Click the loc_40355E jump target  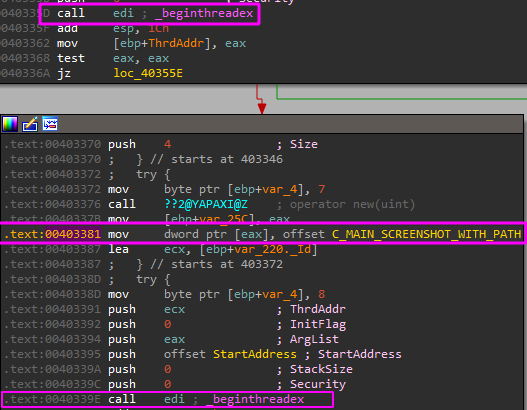[x=148, y=73]
